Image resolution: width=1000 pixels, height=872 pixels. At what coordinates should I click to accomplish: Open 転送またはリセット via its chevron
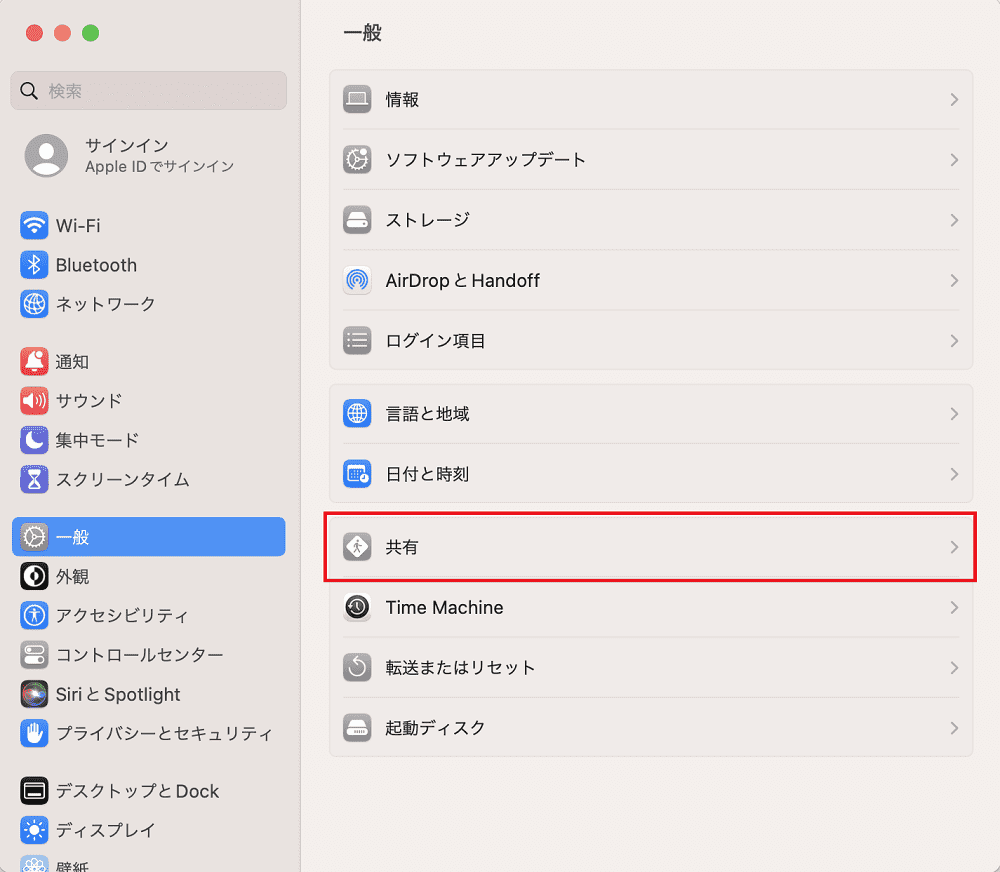pyautogui.click(x=954, y=667)
